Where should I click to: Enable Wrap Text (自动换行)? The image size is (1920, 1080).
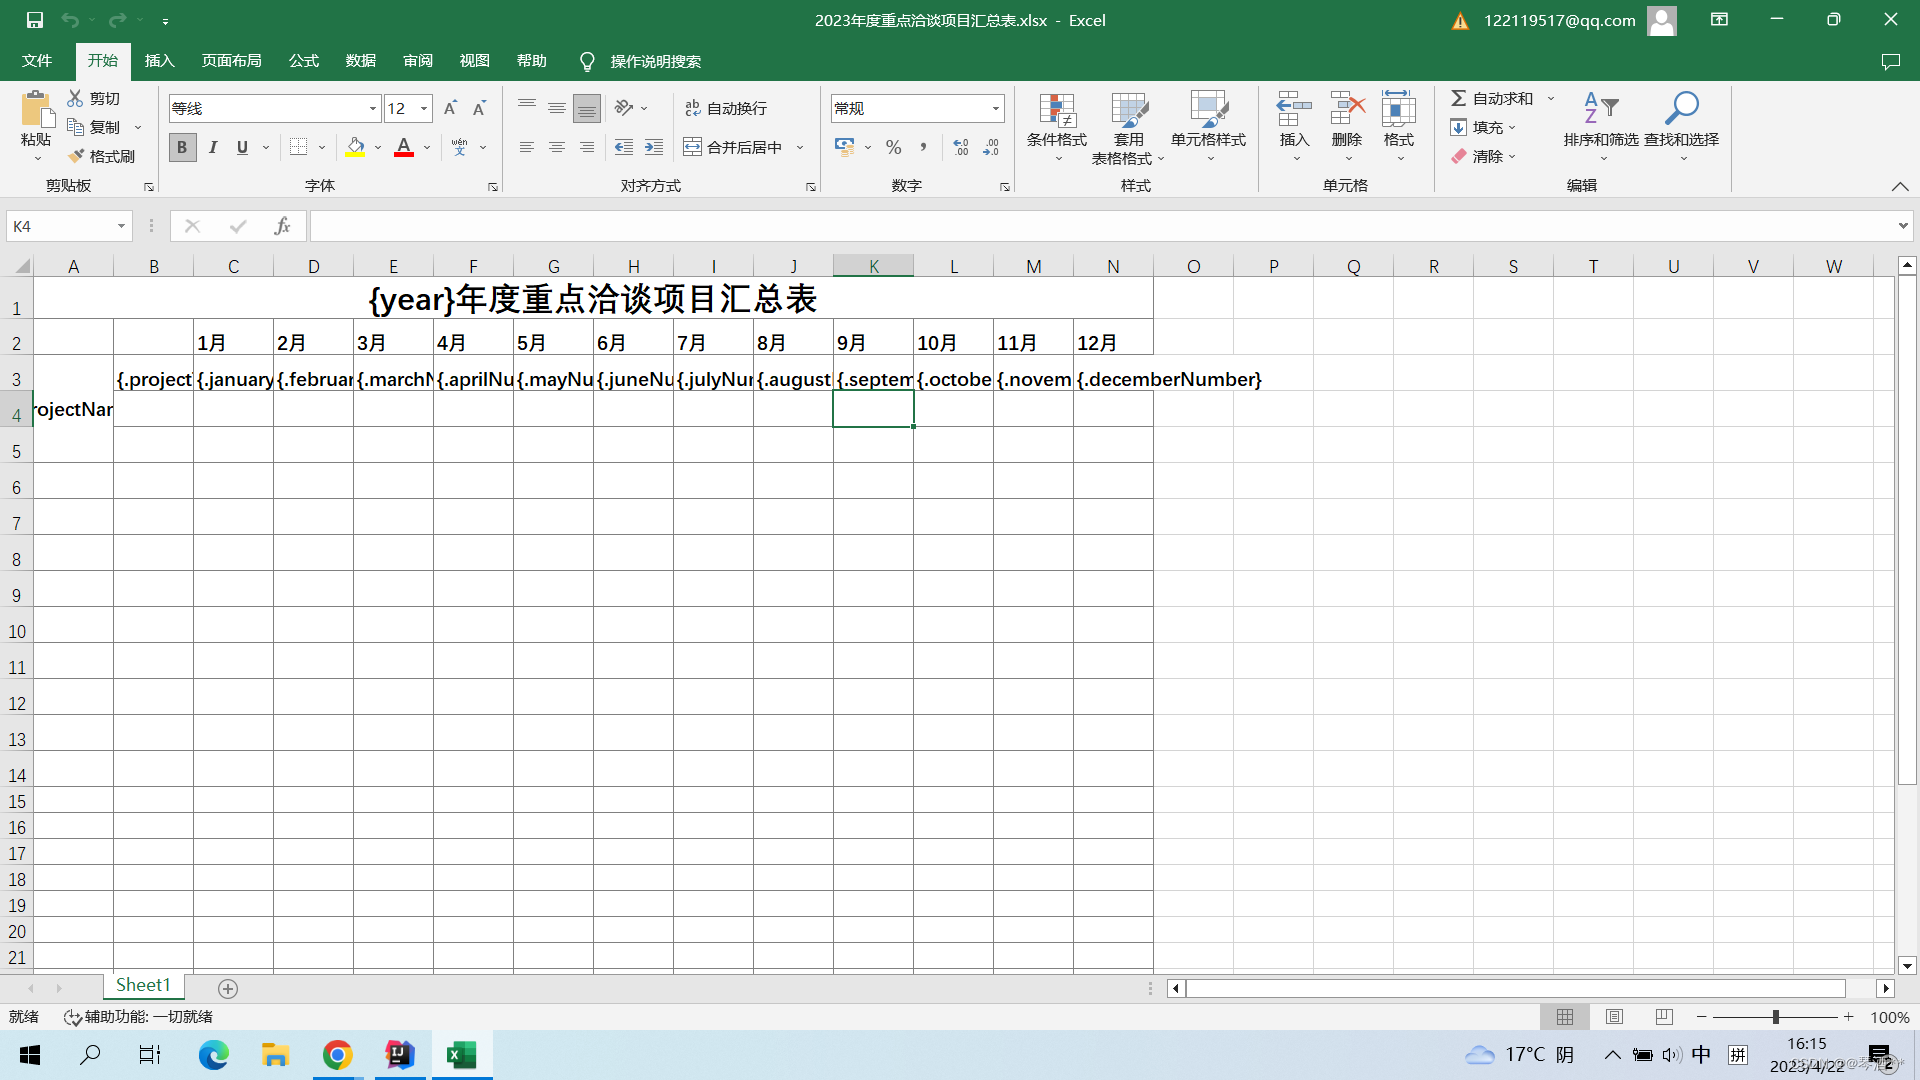728,107
